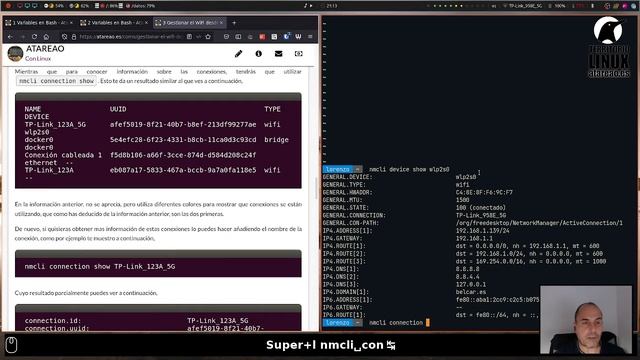640x360 pixels.
Task: Click terminal GENERAL.CON-PATH value
Action: click(x=539, y=223)
